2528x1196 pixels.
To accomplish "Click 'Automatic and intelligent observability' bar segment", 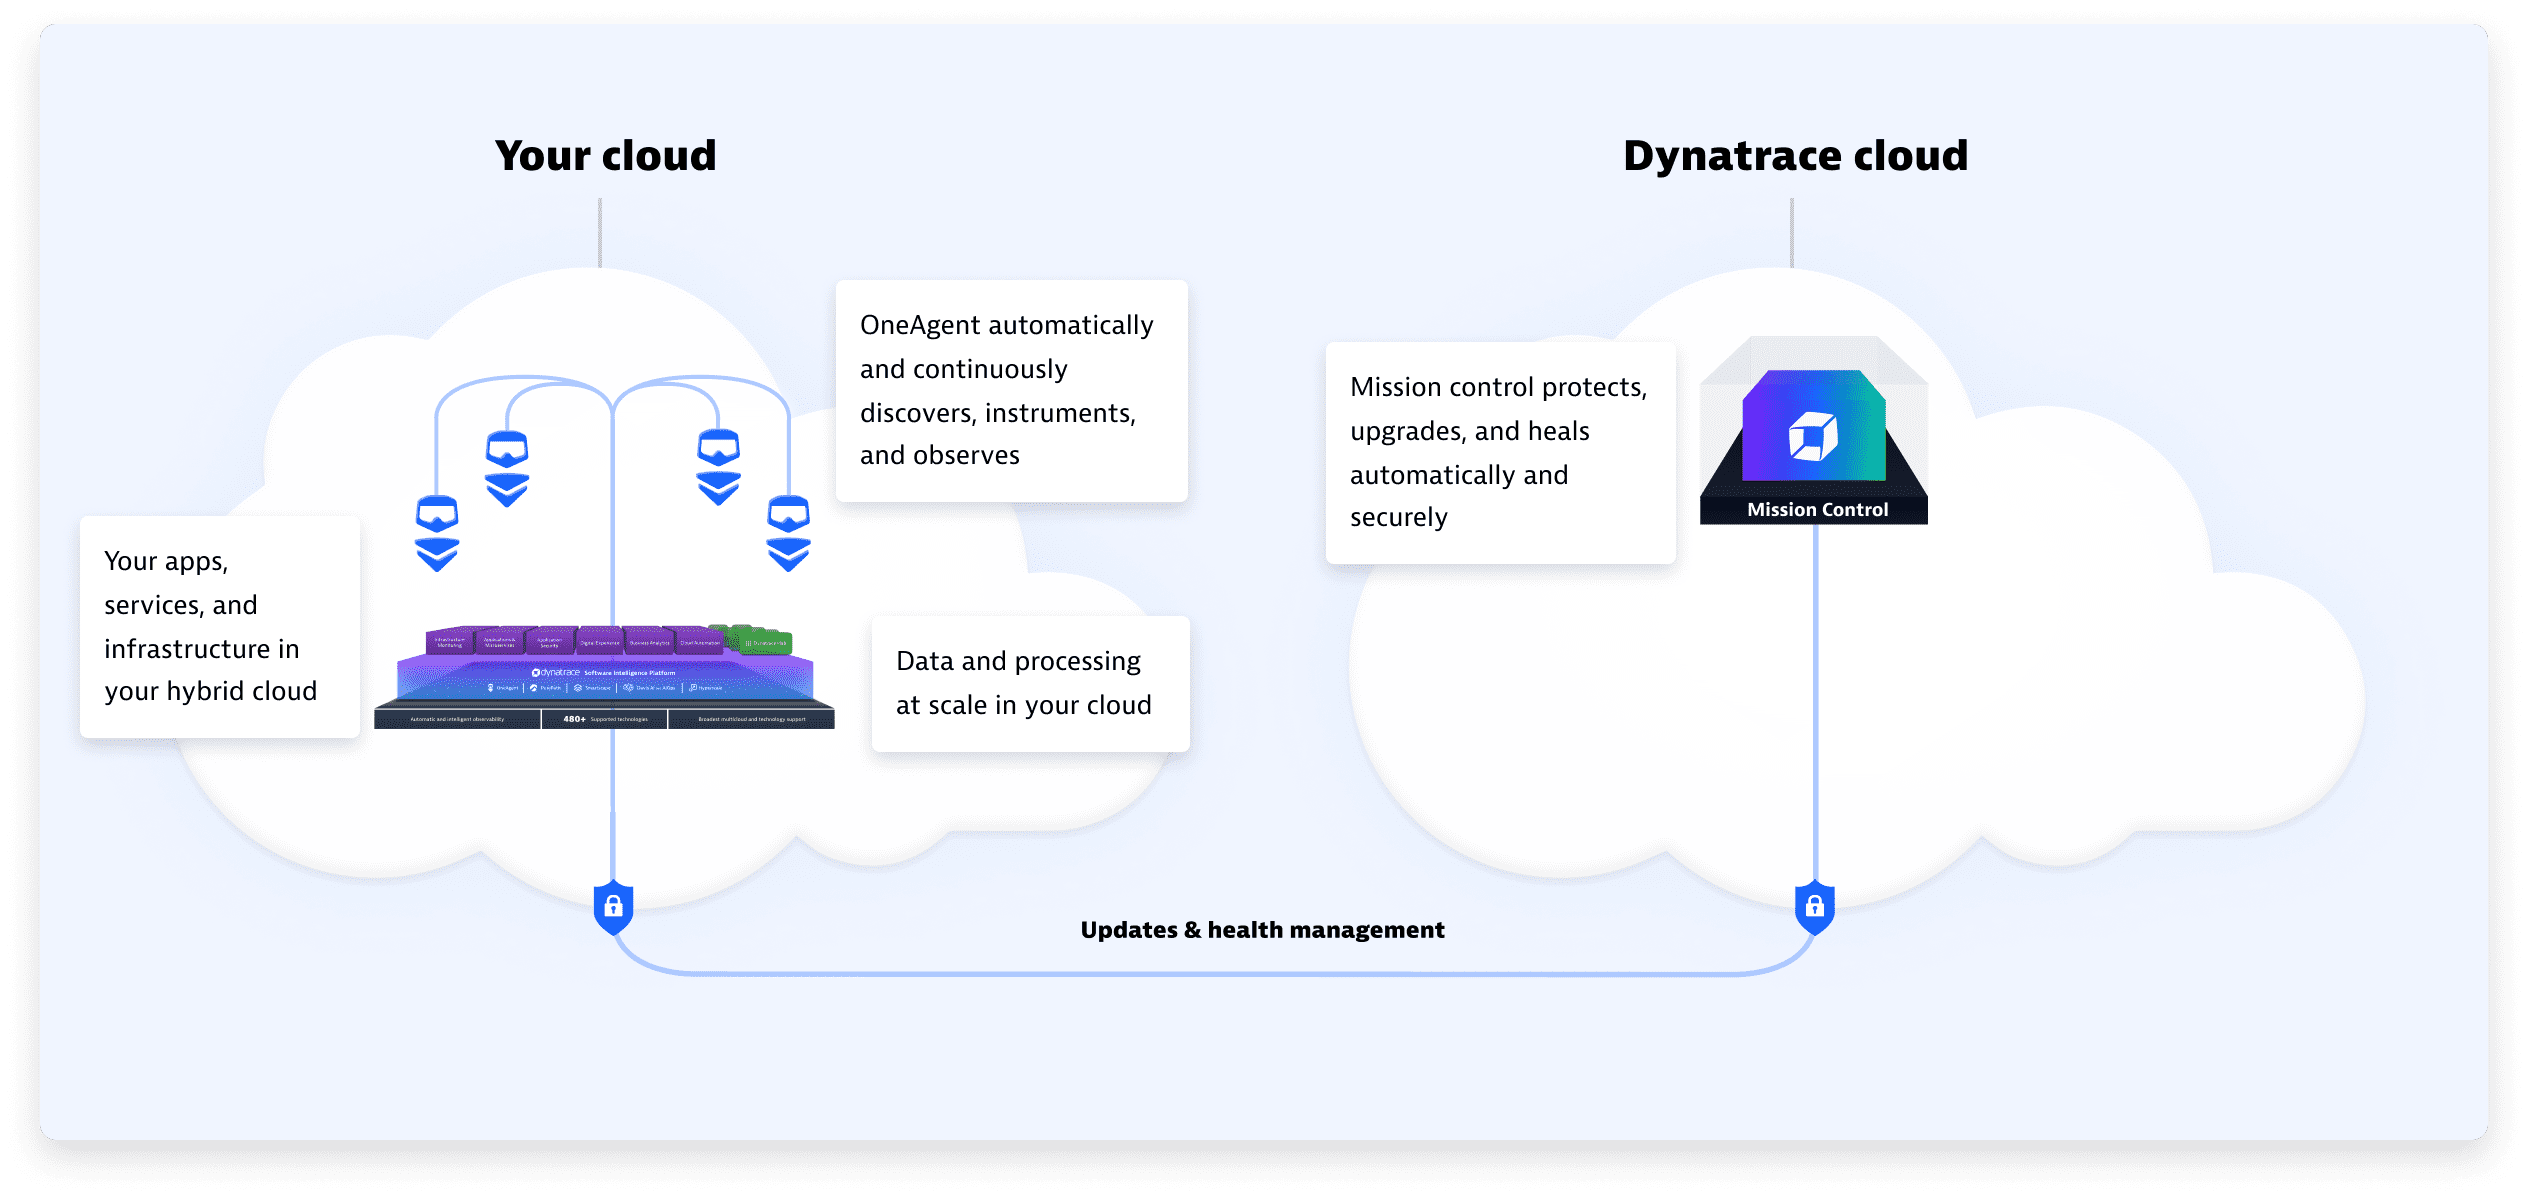I will click(x=457, y=719).
